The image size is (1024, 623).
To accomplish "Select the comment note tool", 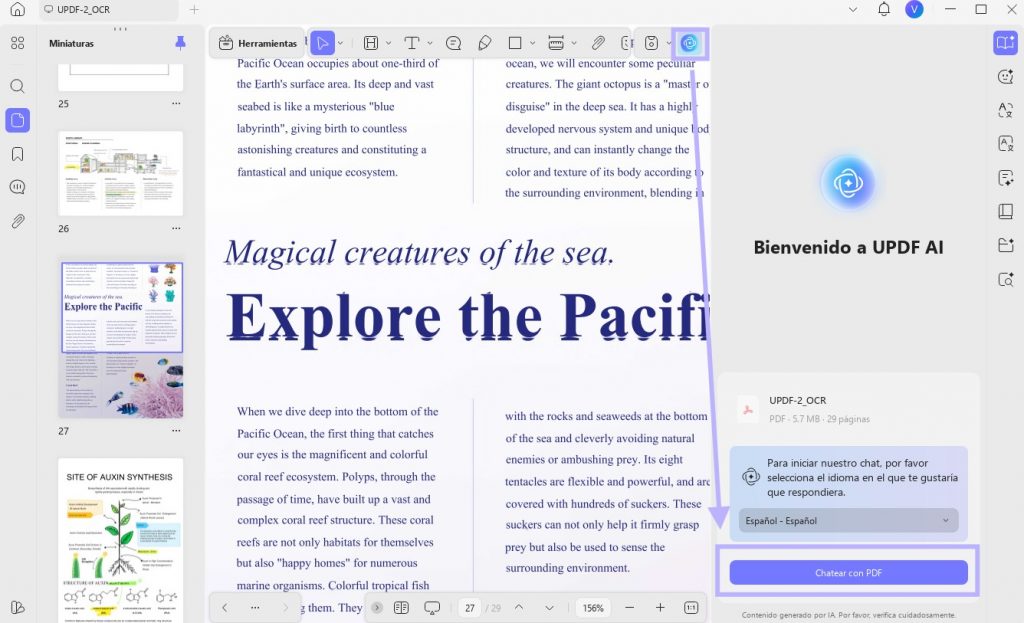I will click(453, 43).
